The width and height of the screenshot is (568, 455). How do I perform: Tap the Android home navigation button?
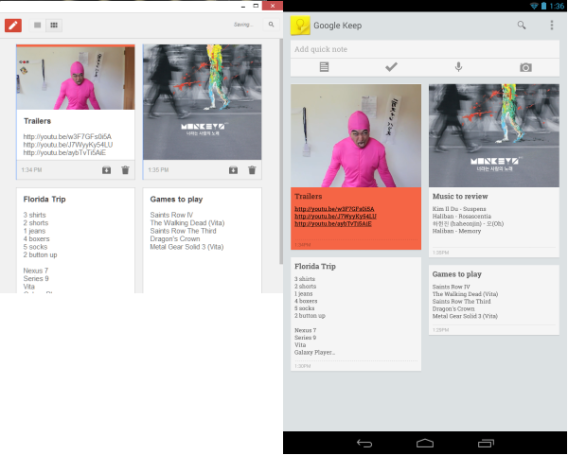click(425, 443)
